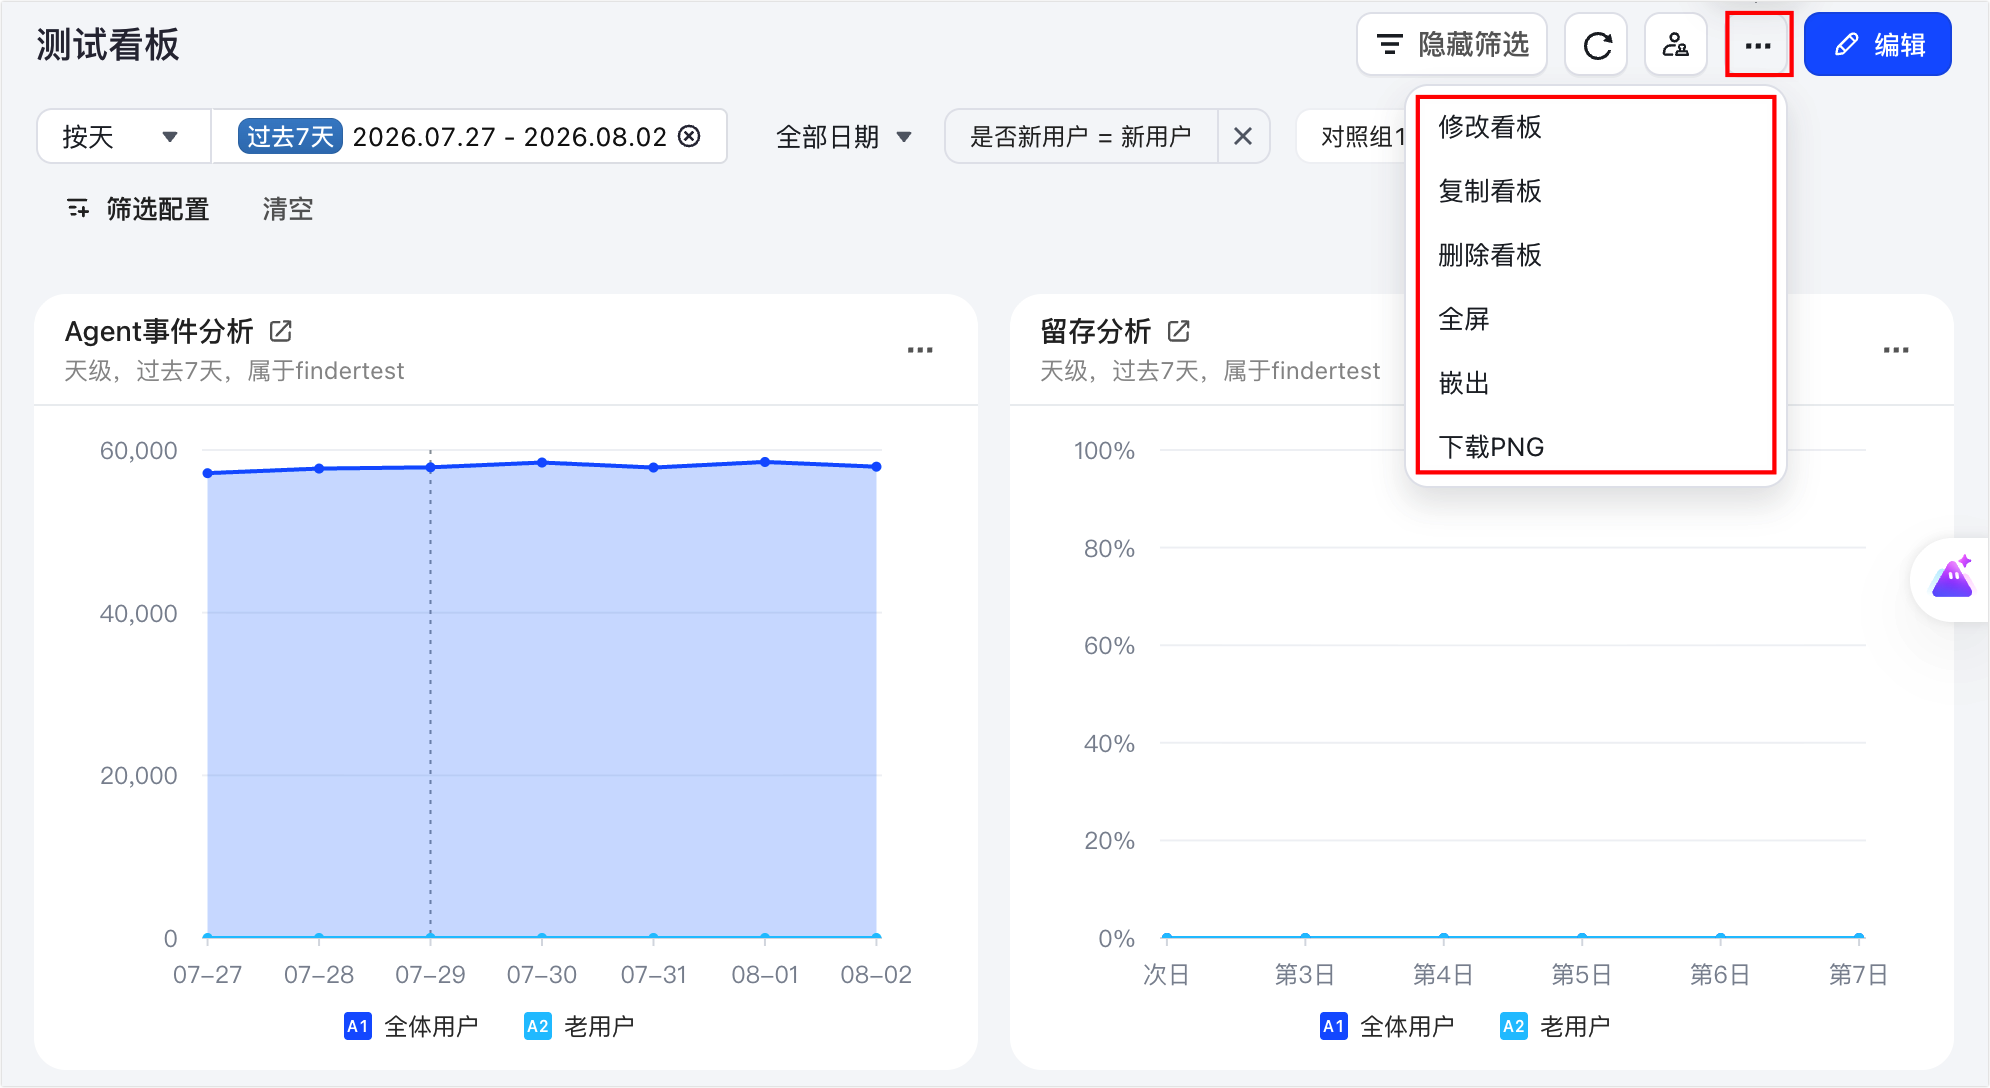The width and height of the screenshot is (1990, 1088).
Task: Remove the 是否新用户 filter with X
Action: tap(1243, 136)
